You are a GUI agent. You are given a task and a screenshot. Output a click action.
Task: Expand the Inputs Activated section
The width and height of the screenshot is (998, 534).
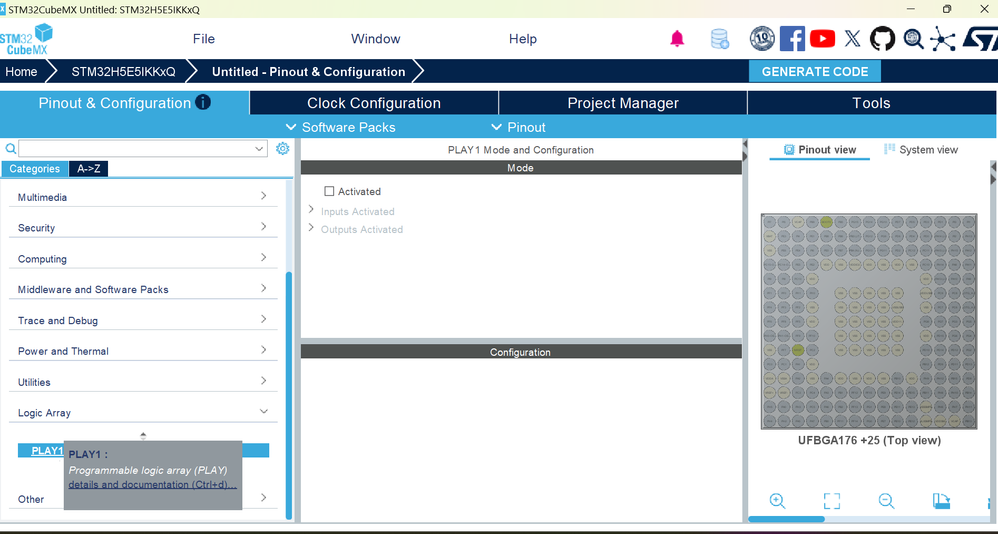[311, 209]
